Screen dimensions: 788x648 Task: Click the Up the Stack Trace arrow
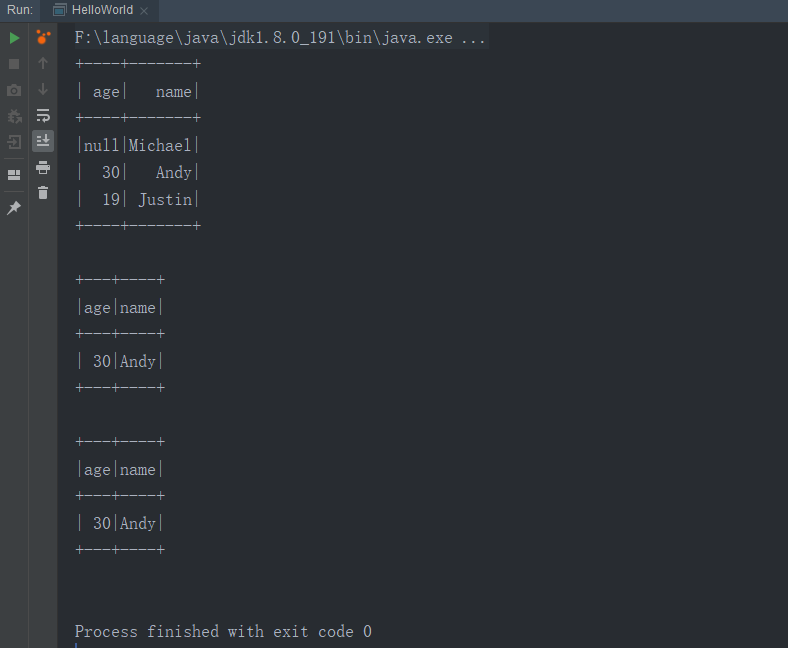pos(43,63)
